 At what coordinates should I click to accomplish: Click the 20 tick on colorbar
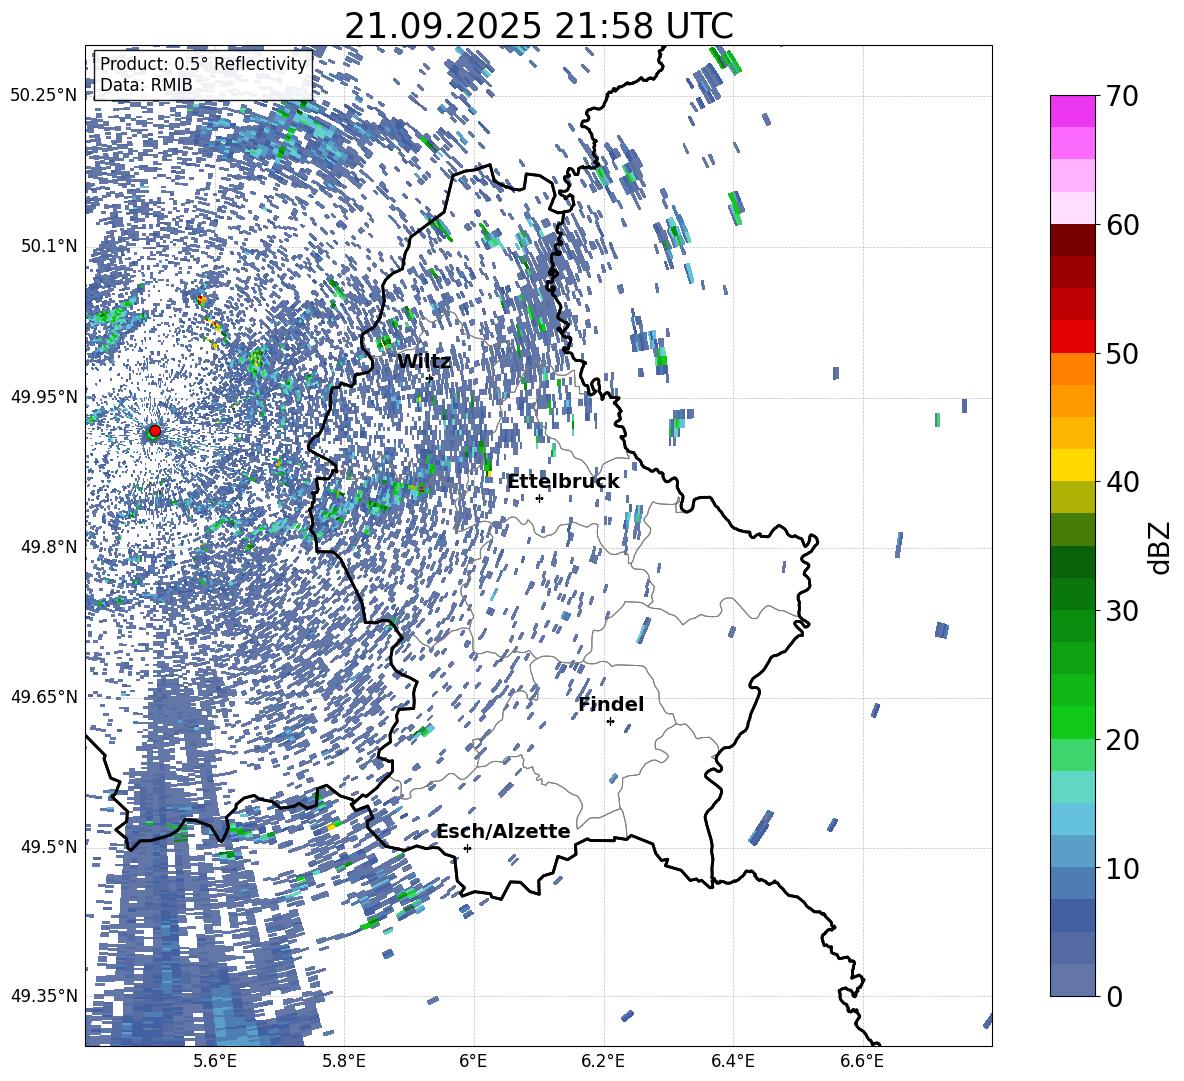[x=1123, y=740]
